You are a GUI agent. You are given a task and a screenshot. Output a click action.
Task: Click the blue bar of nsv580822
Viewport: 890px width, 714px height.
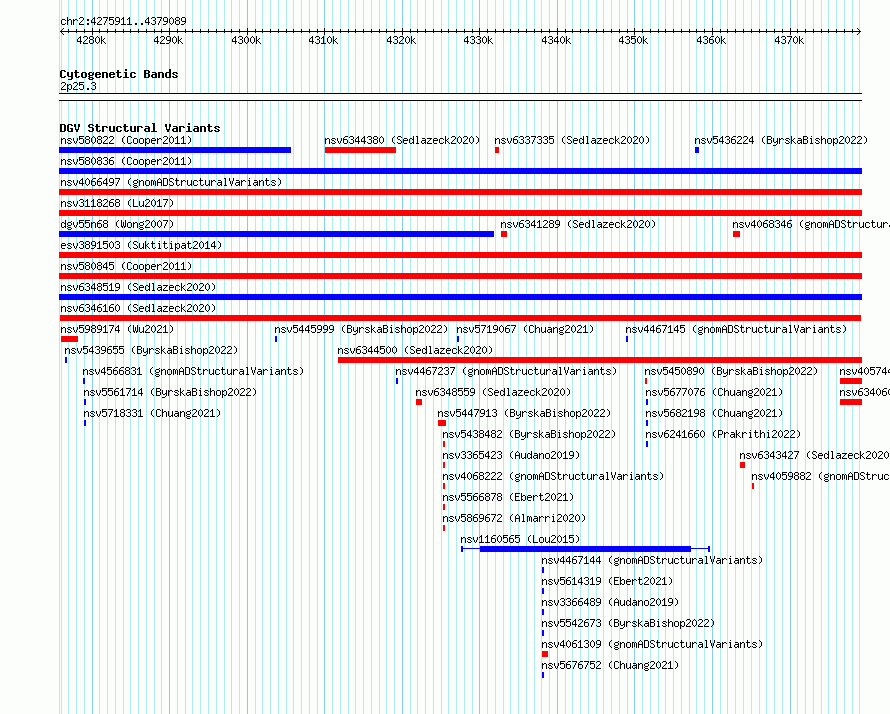click(175, 150)
